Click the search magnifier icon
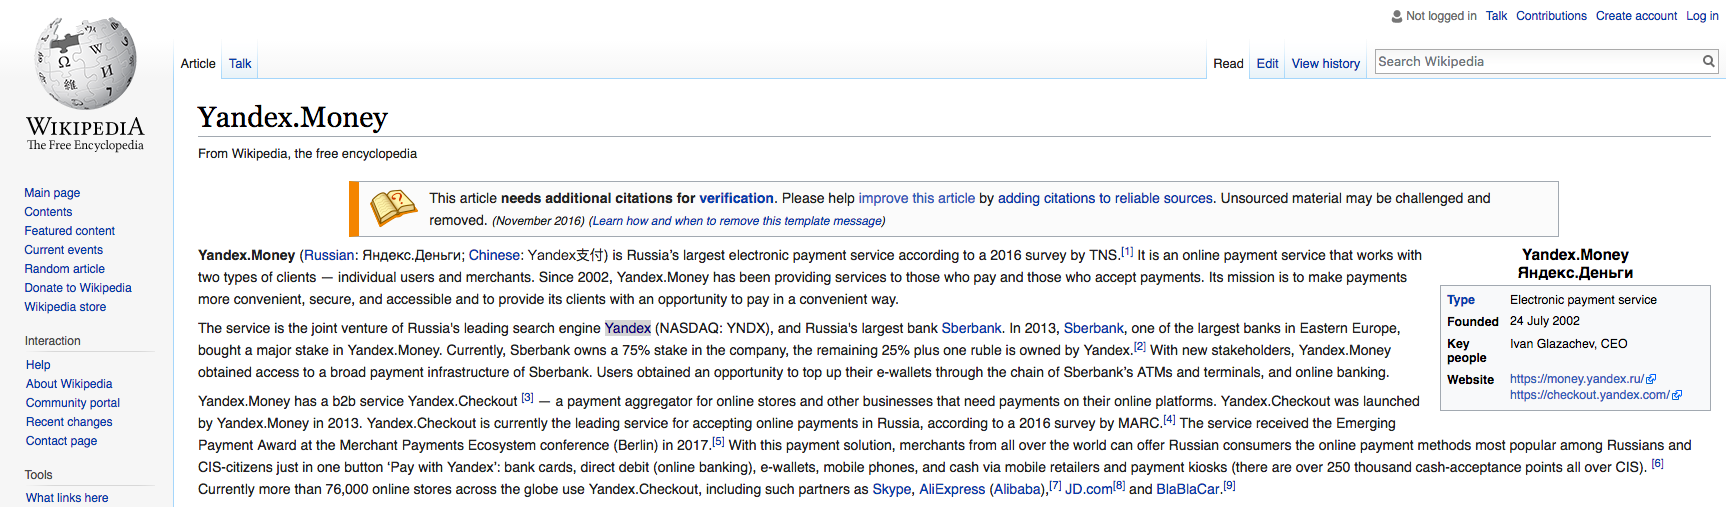 1709,61
